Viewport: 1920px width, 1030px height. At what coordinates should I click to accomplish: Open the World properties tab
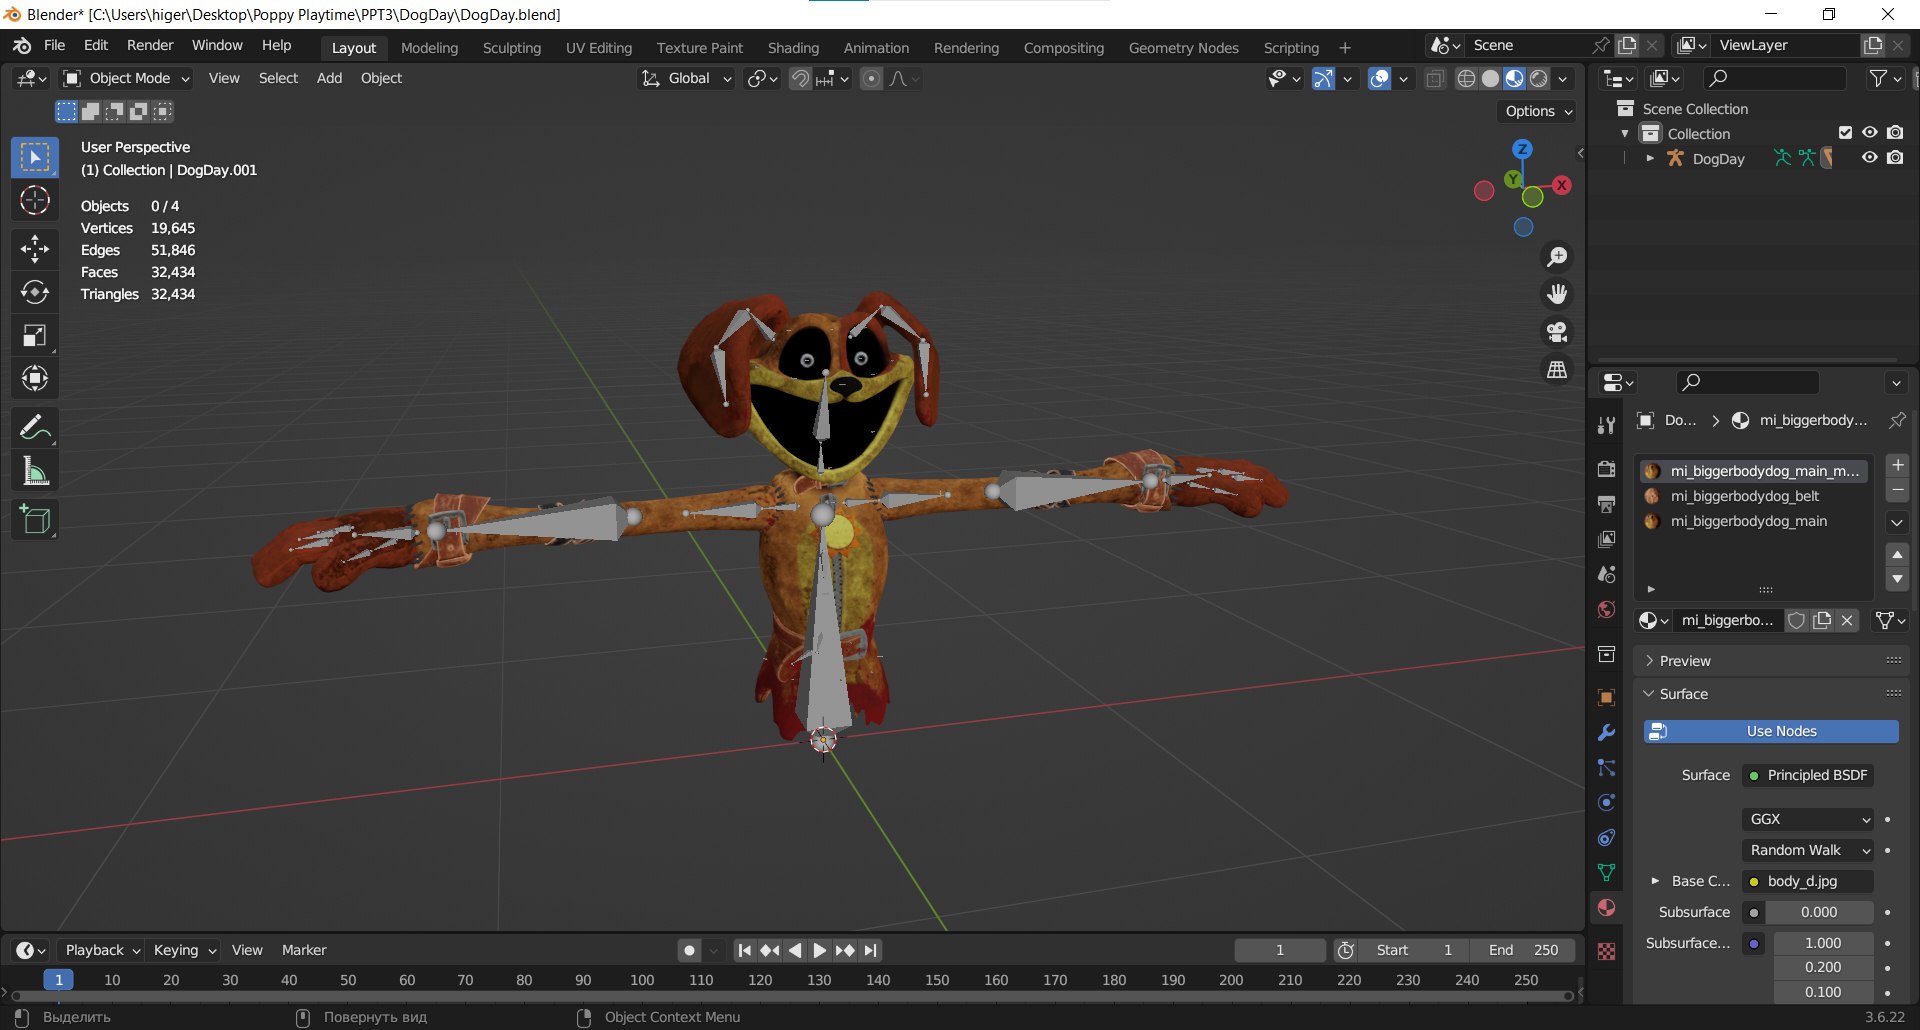pyautogui.click(x=1606, y=609)
